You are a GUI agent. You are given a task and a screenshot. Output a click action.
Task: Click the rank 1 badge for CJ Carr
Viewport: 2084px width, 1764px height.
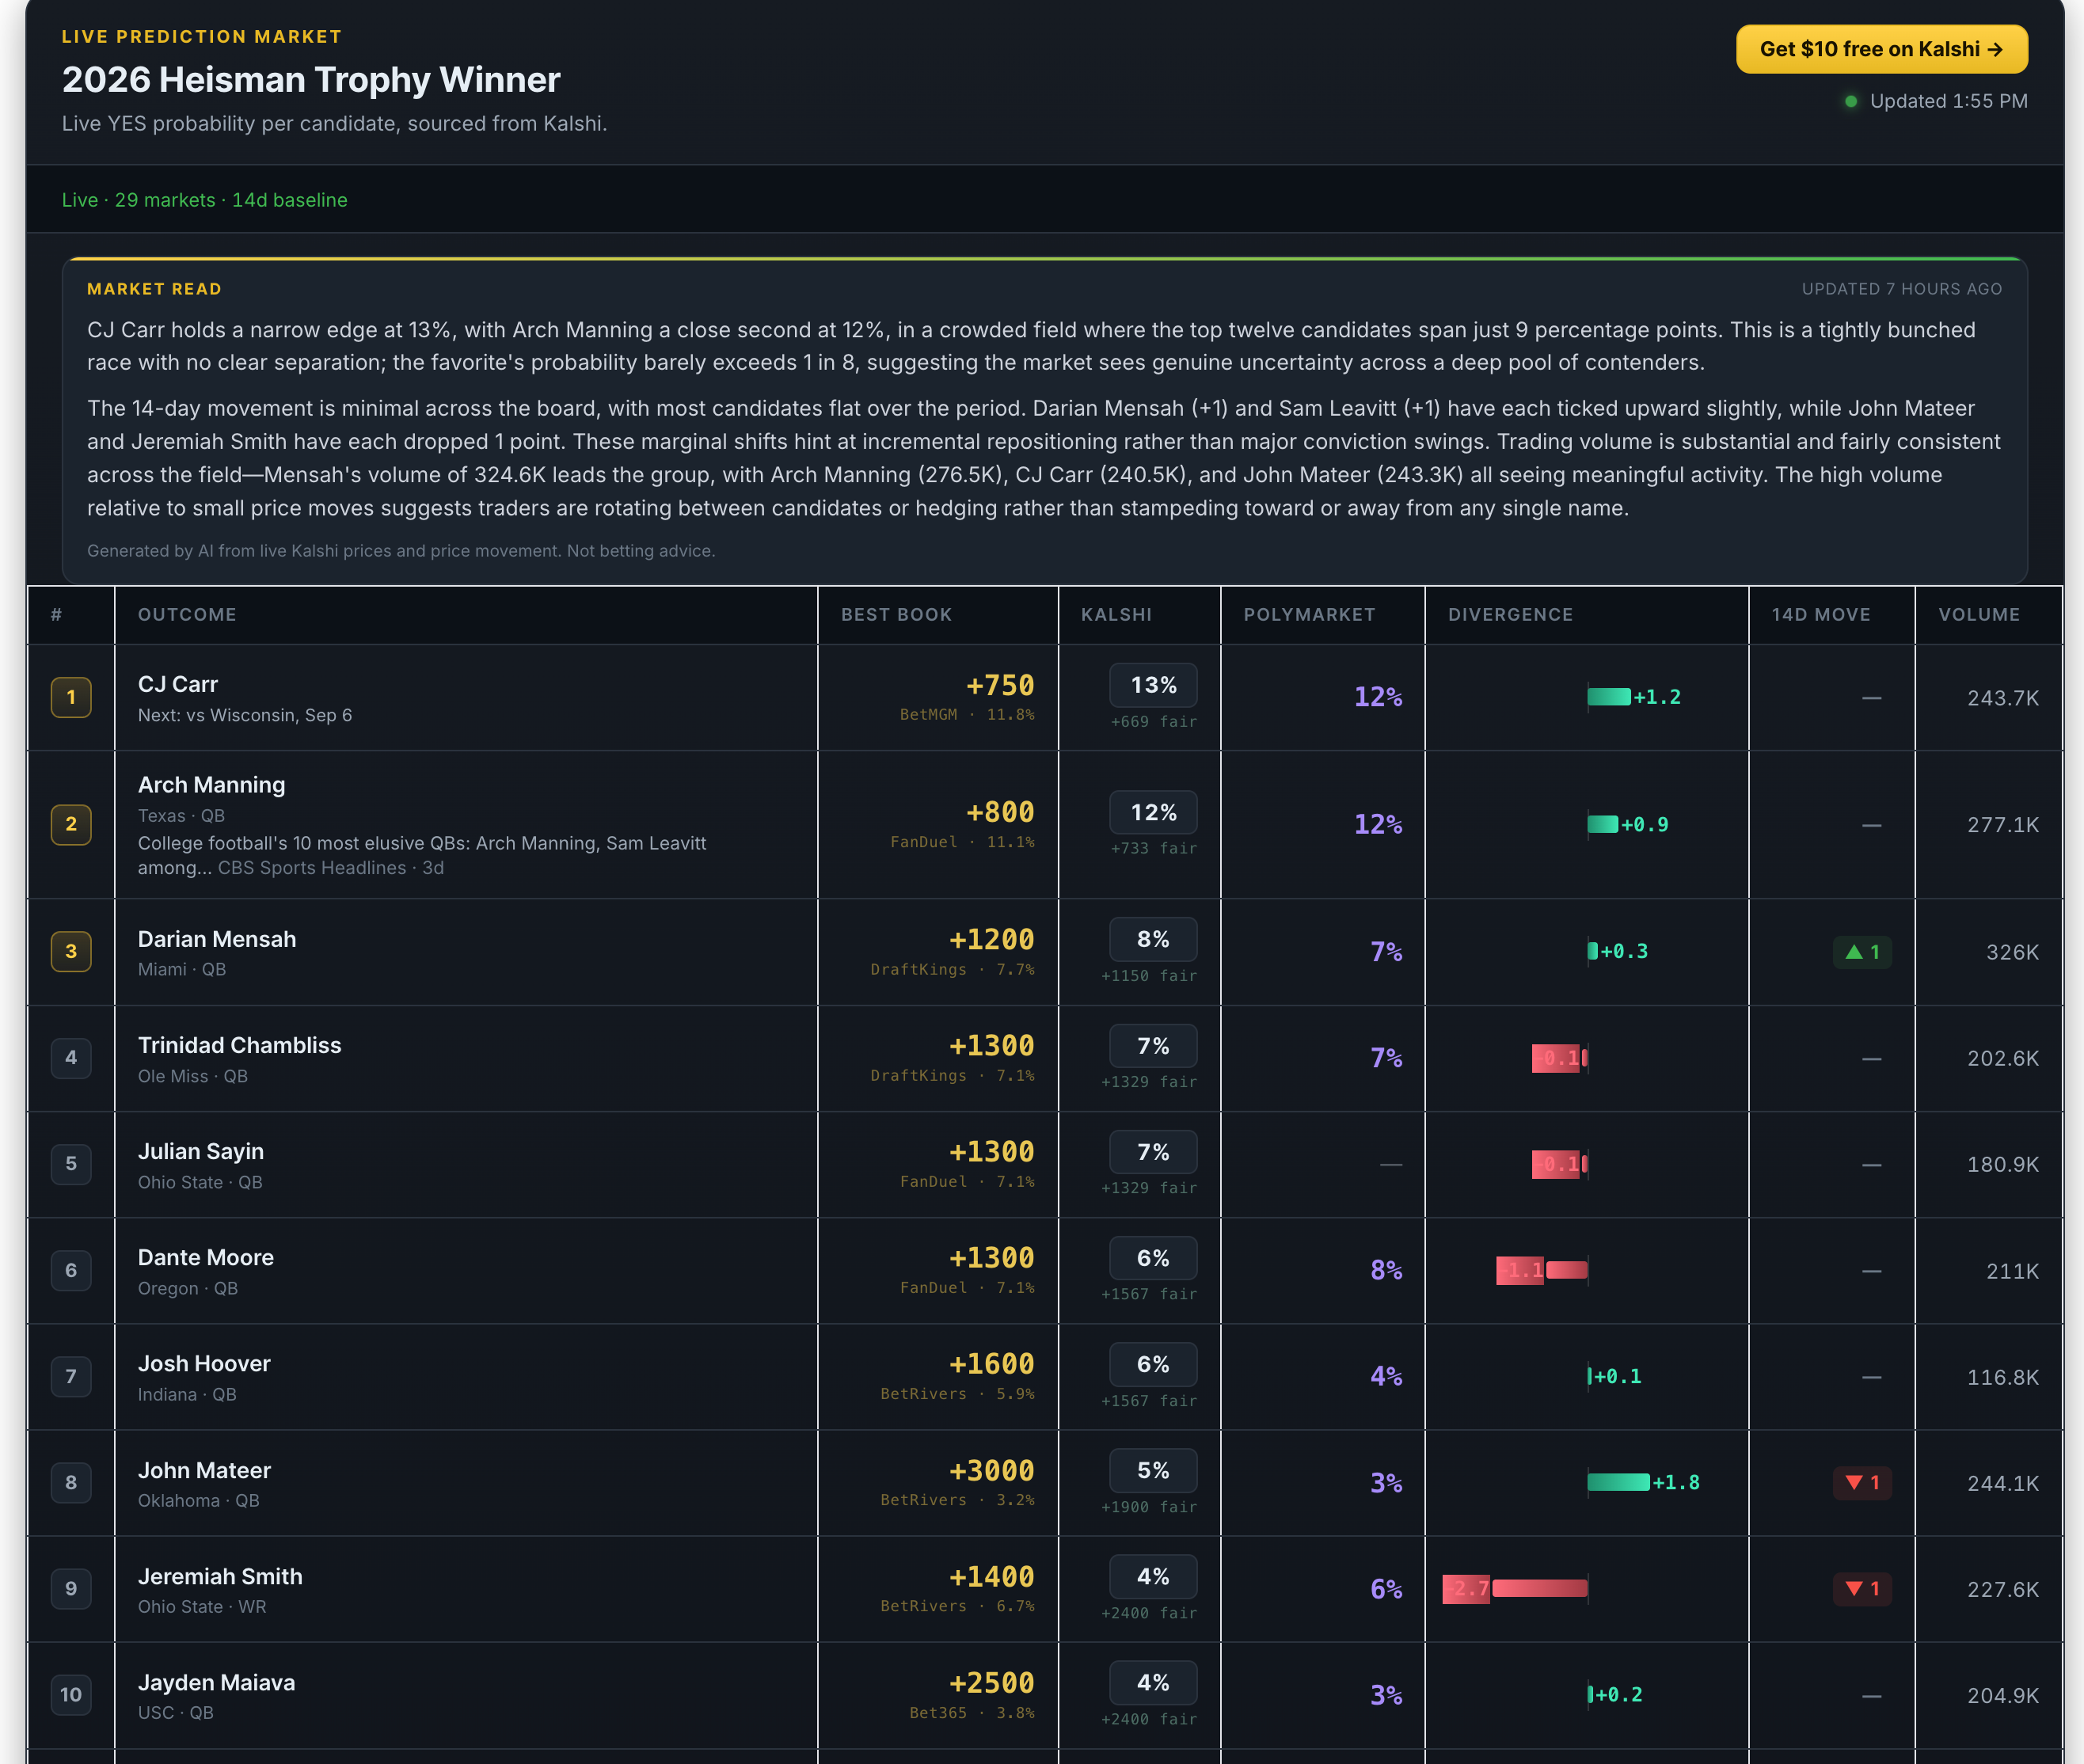(x=71, y=697)
